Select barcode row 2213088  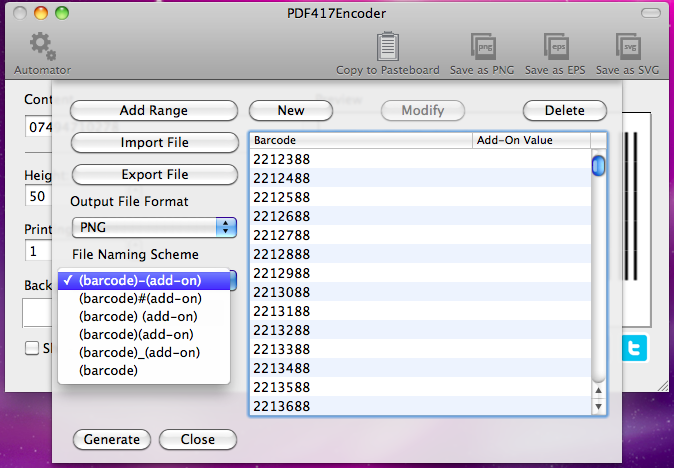point(420,292)
